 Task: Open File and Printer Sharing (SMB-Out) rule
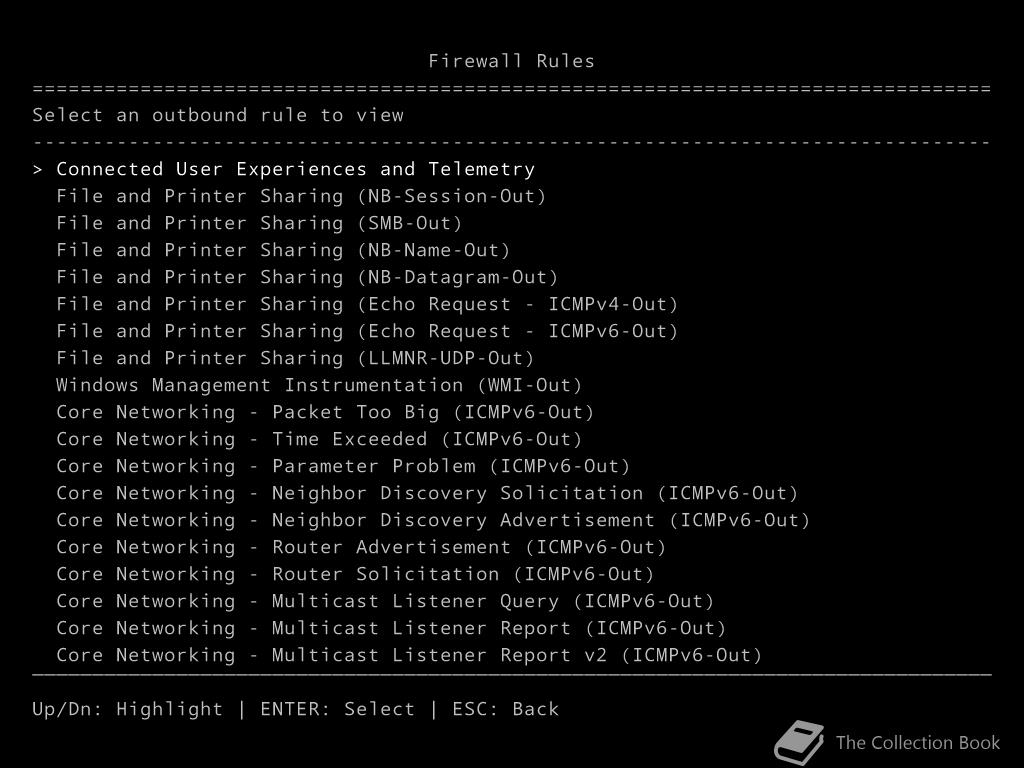(259, 223)
